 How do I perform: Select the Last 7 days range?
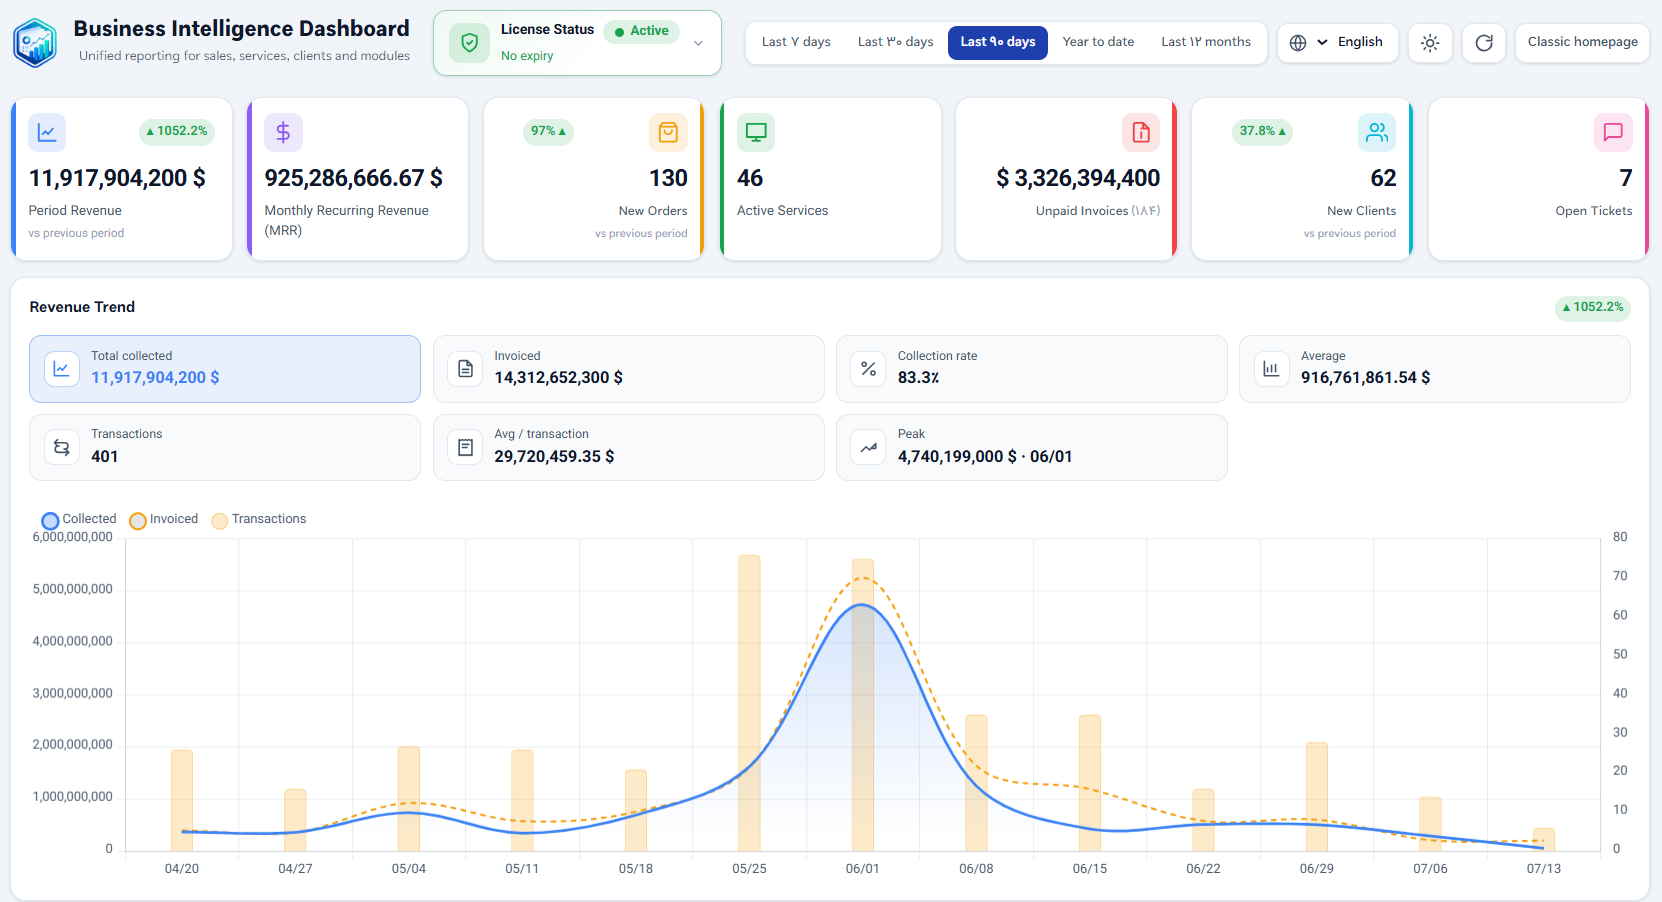pos(796,42)
